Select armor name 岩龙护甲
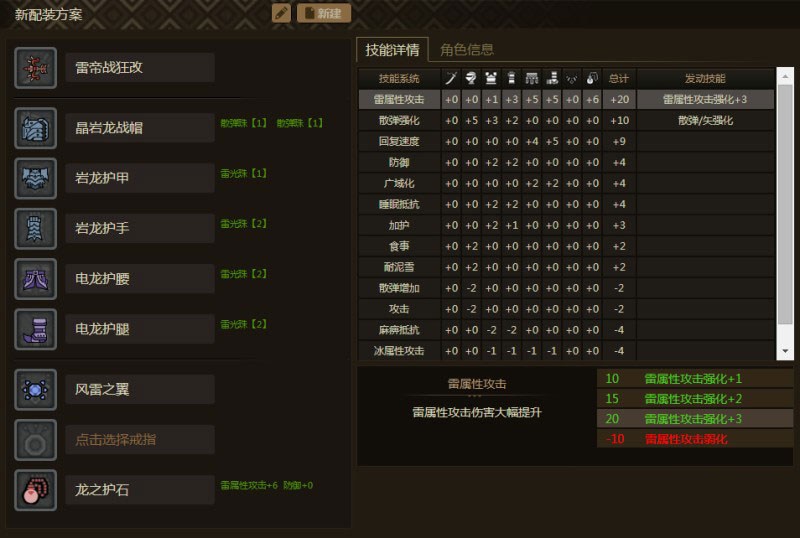The width and height of the screenshot is (800, 538). pyautogui.click(x=140, y=178)
